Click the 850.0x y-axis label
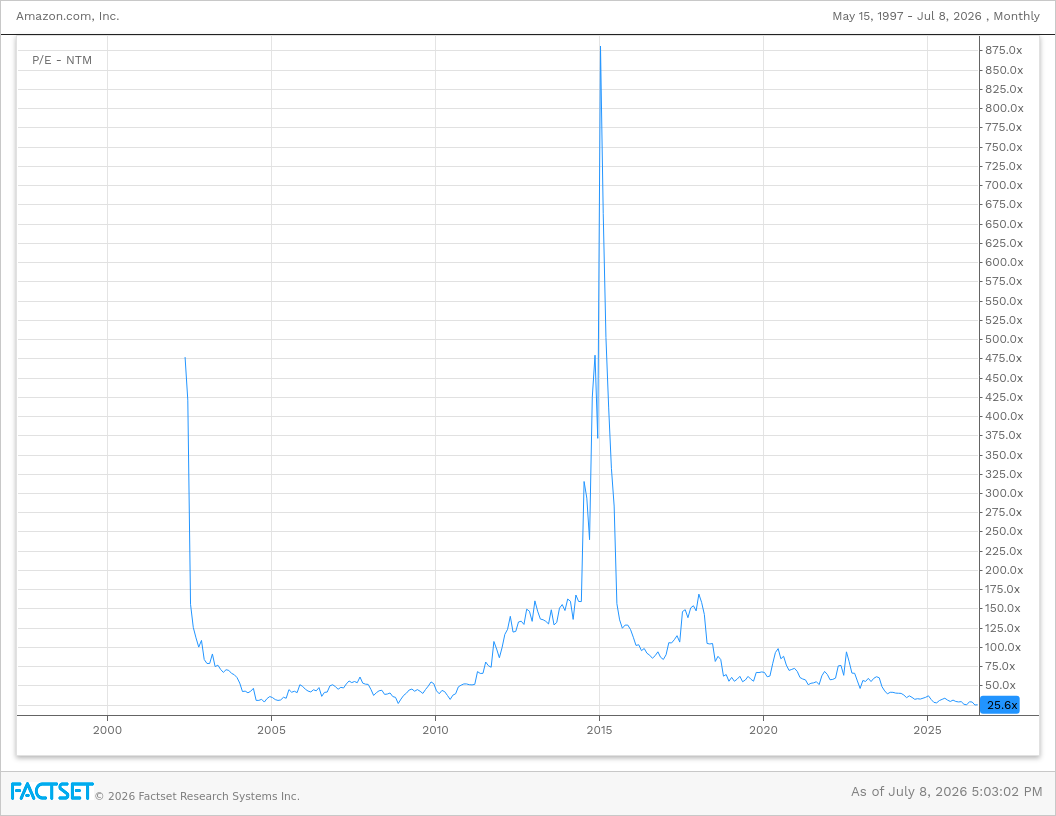 (x=1004, y=70)
